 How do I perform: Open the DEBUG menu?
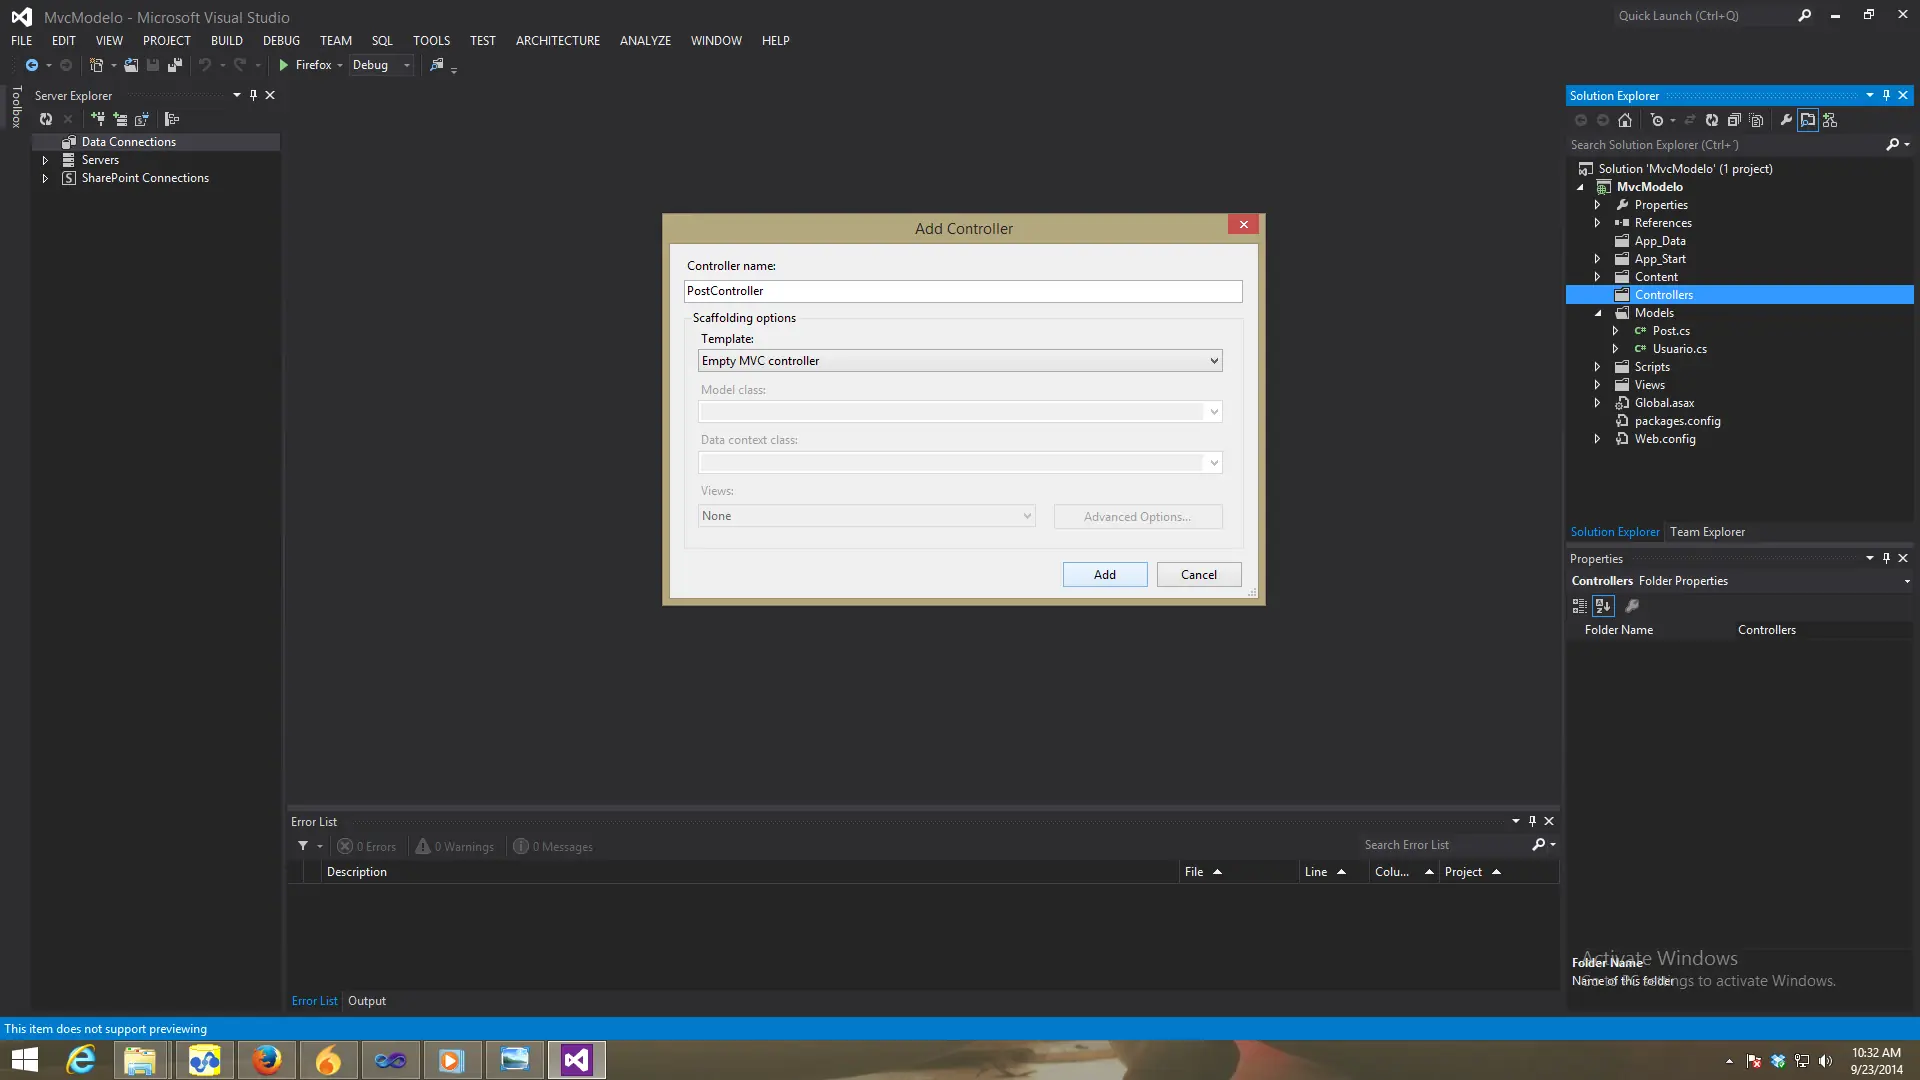tap(281, 41)
